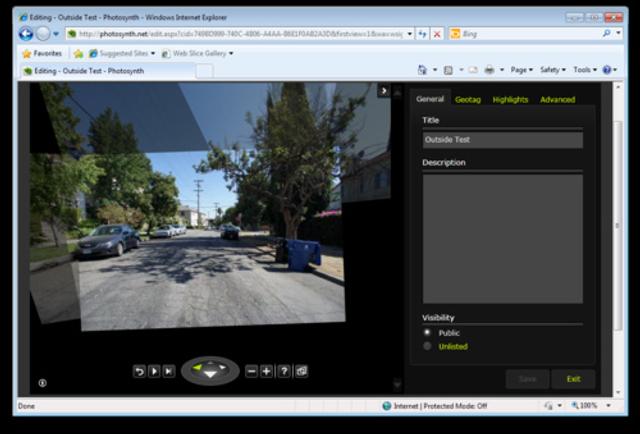
Task: Click the browser refresh button
Action: point(422,33)
